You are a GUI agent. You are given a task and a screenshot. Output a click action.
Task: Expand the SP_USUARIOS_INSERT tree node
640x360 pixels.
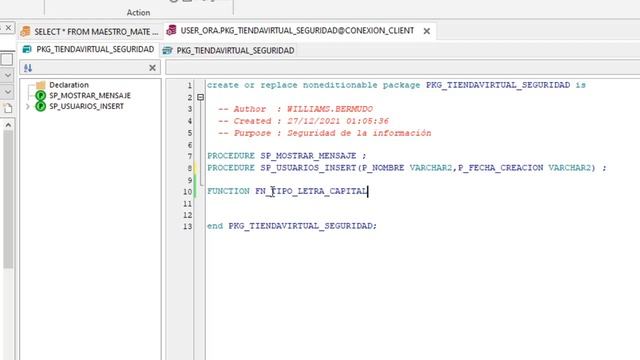point(27,107)
